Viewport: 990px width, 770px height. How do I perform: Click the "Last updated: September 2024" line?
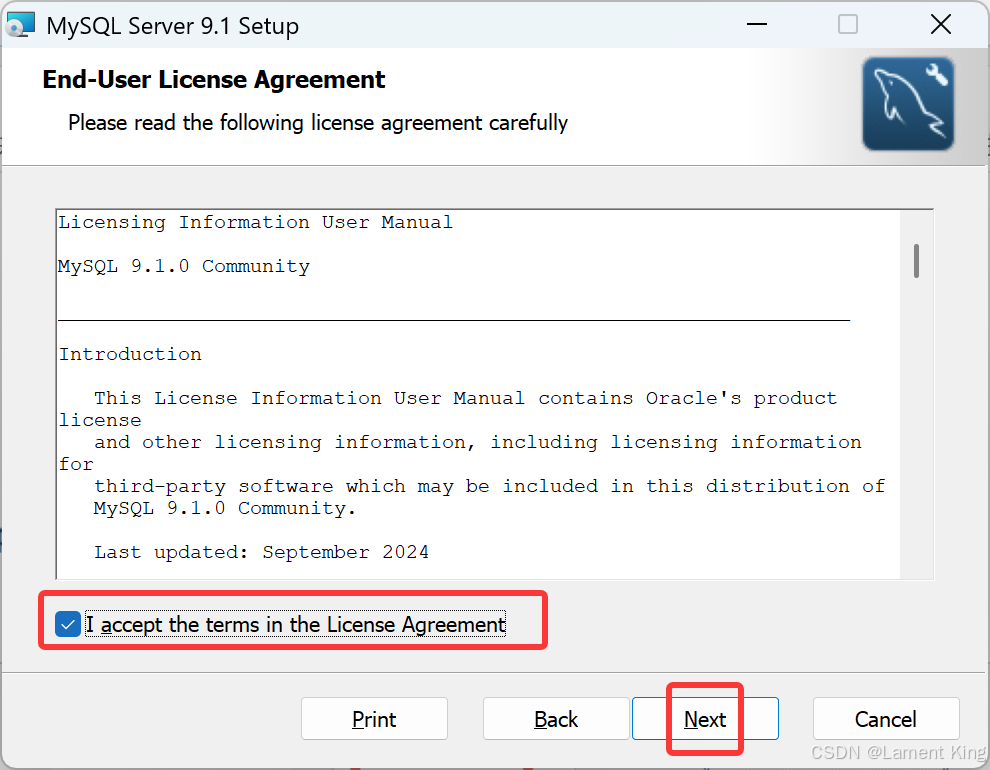260,551
